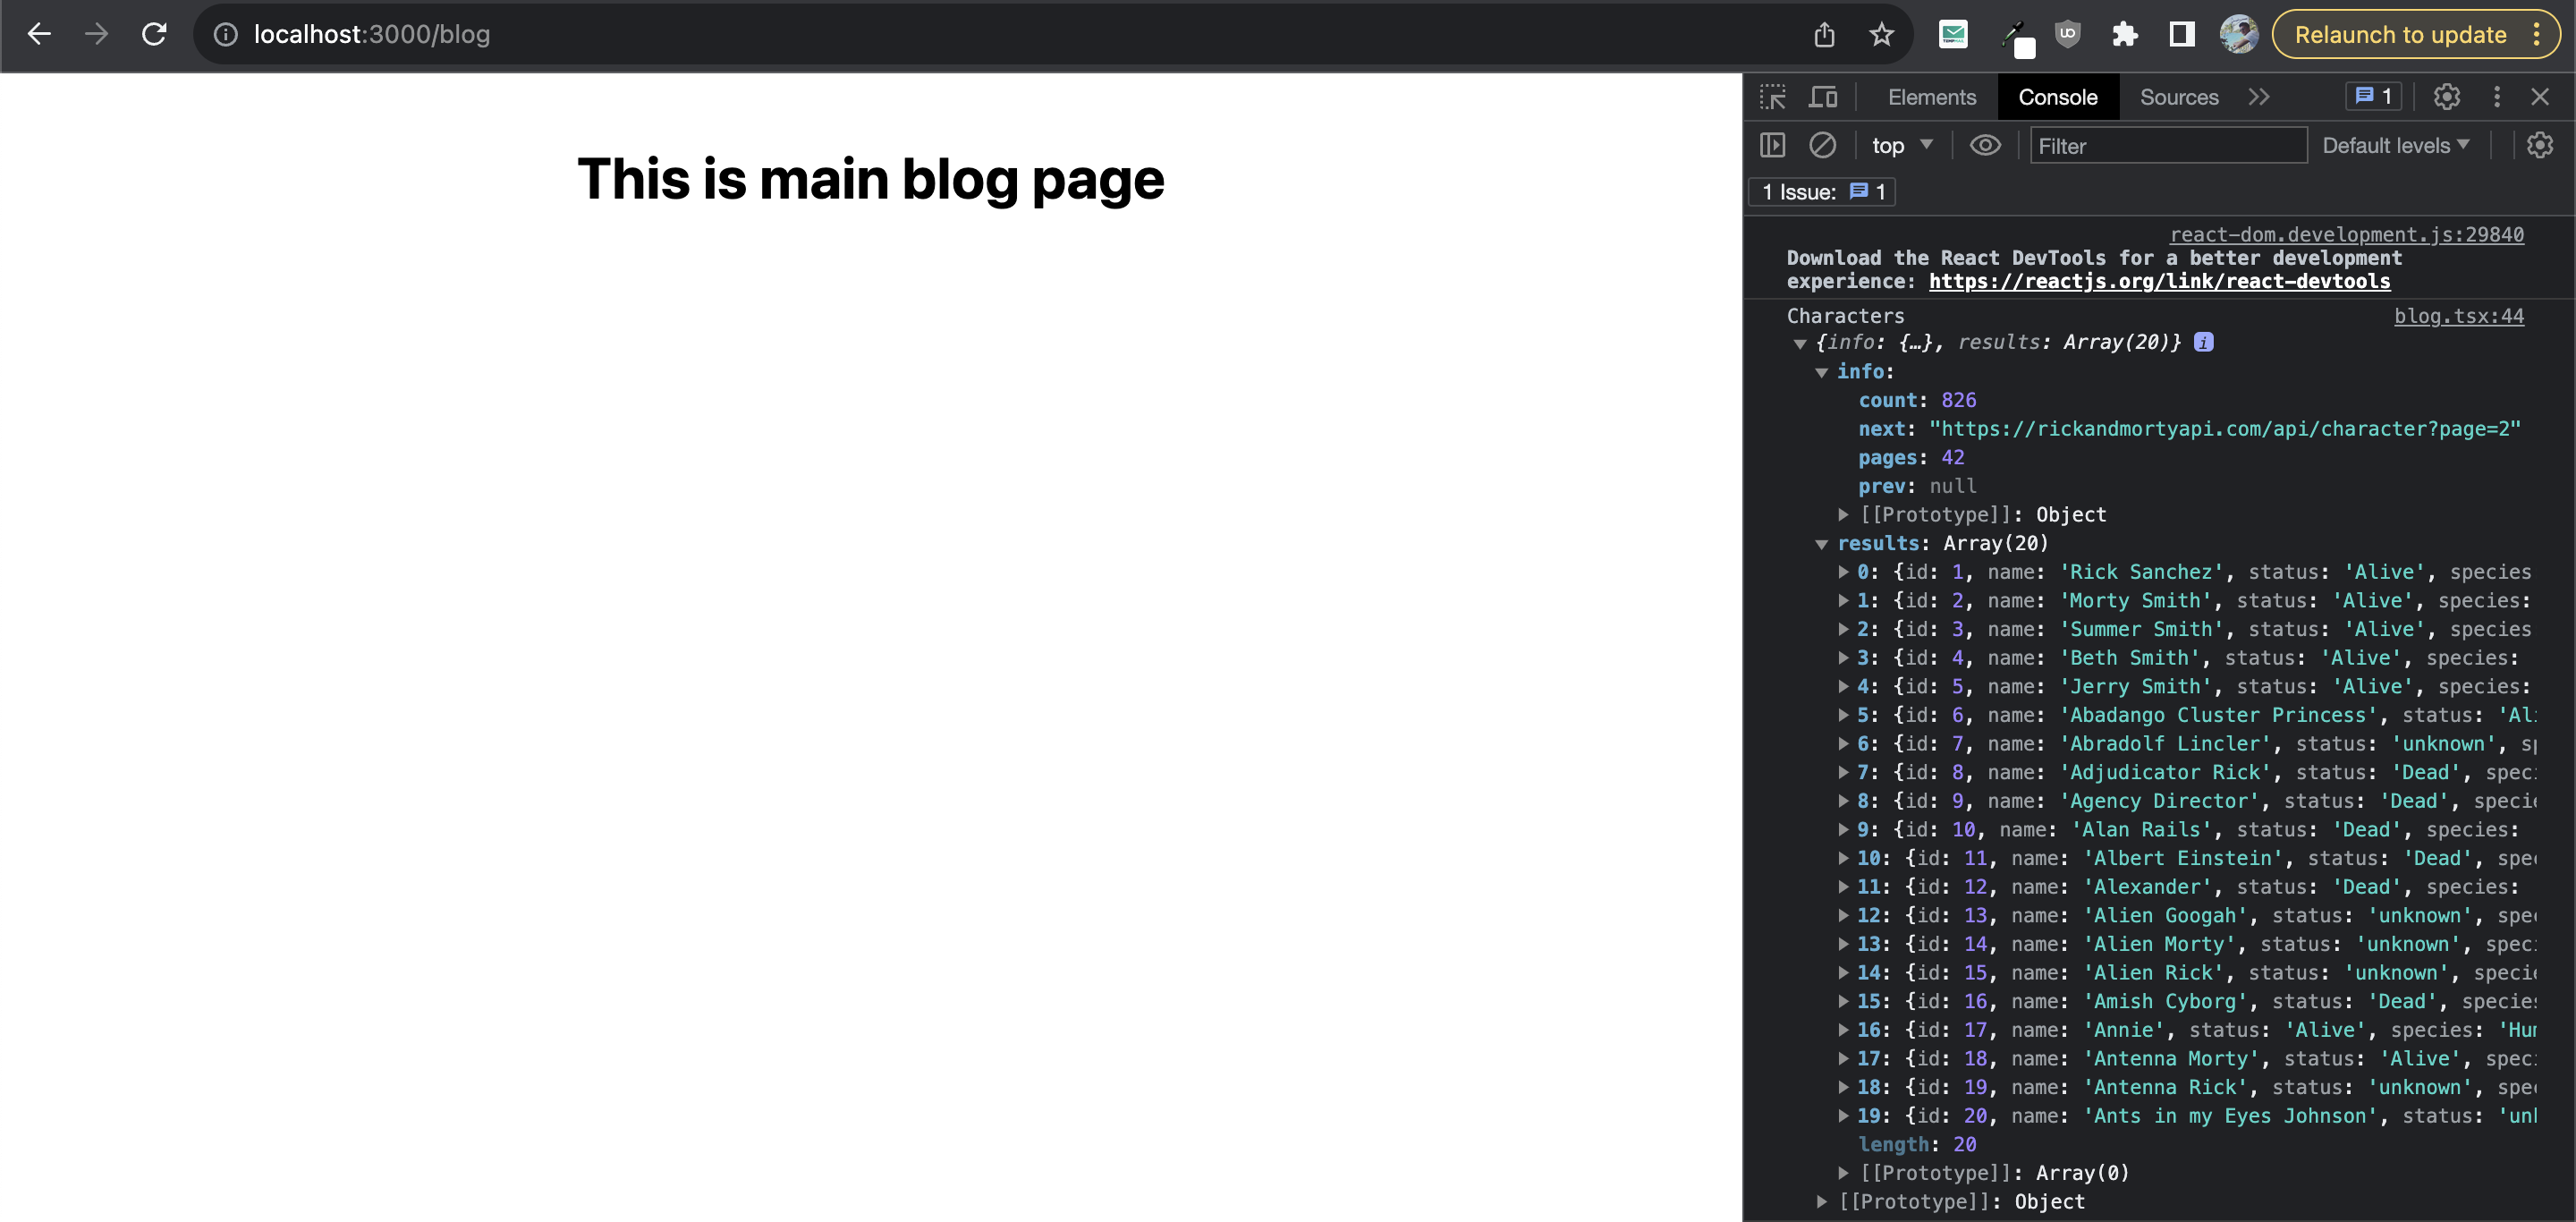Image resolution: width=2576 pixels, height=1222 pixels.
Task: Click the Console panel tab
Action: (x=2058, y=97)
